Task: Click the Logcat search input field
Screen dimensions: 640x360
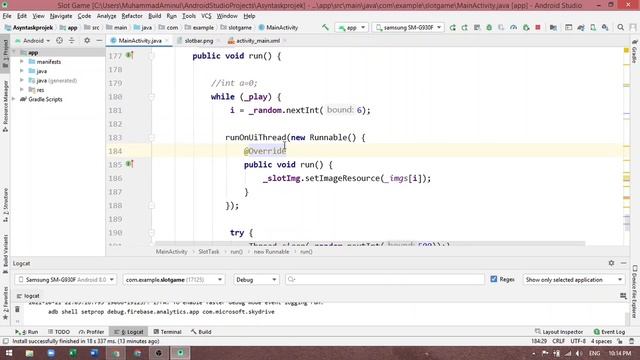Action: [x=385, y=280]
